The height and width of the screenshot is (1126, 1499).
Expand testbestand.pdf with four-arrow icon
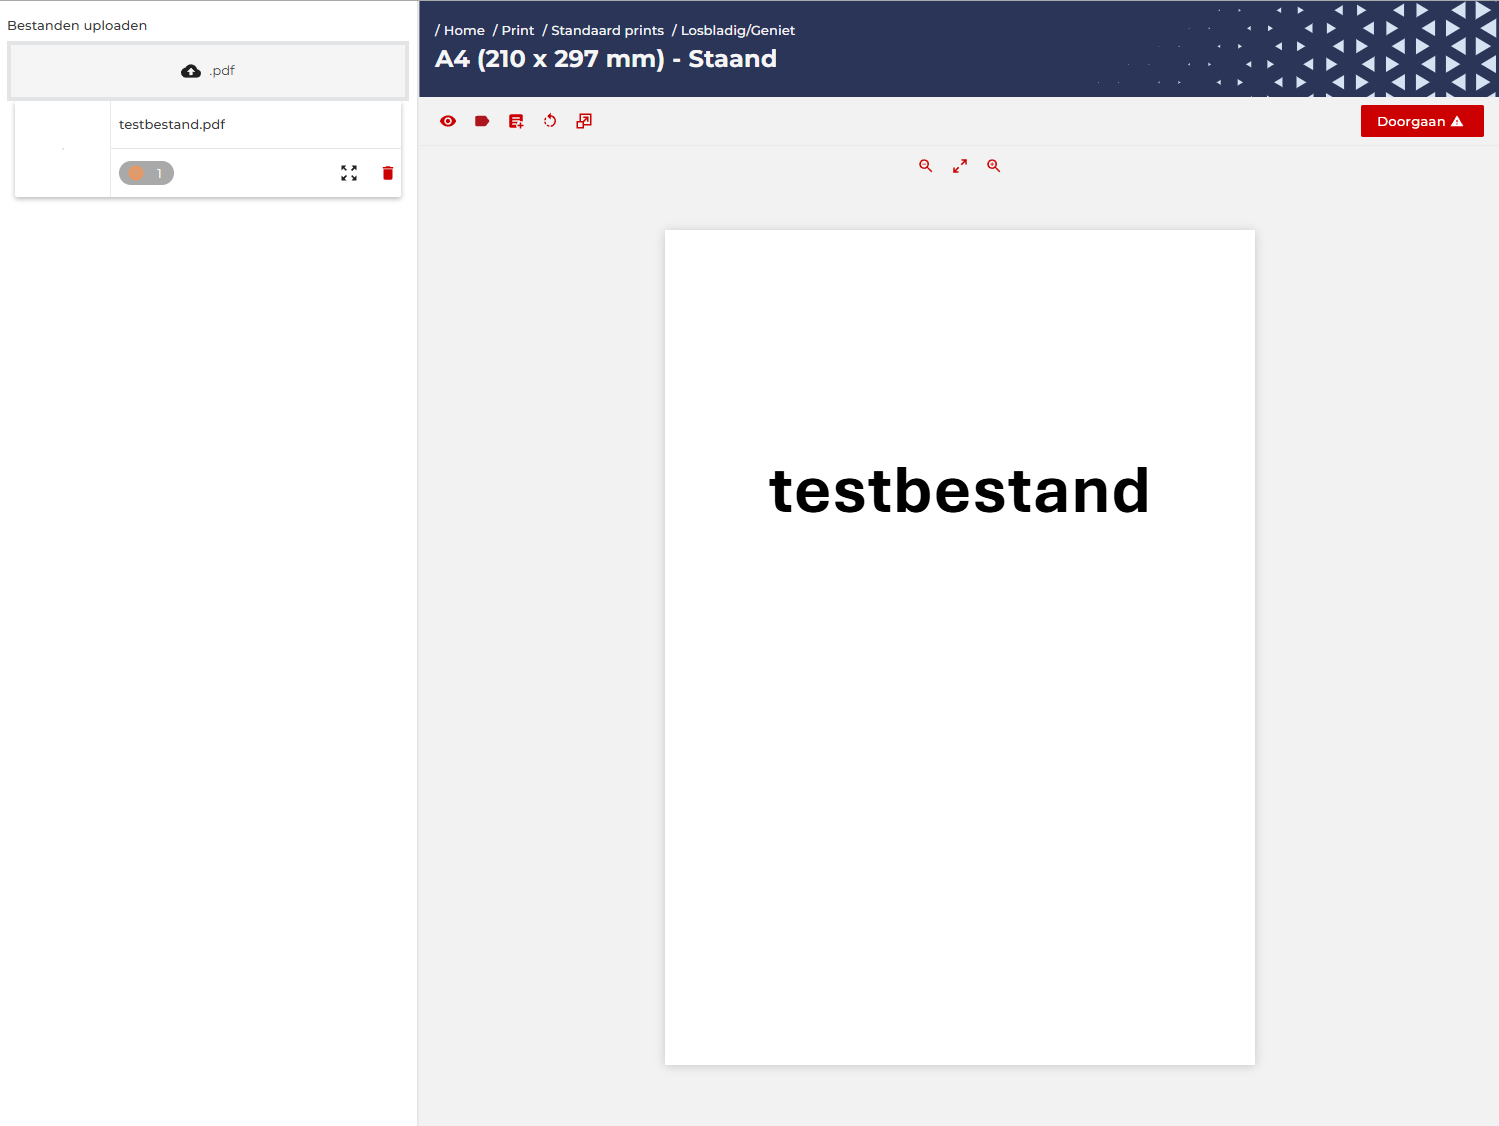pos(349,173)
